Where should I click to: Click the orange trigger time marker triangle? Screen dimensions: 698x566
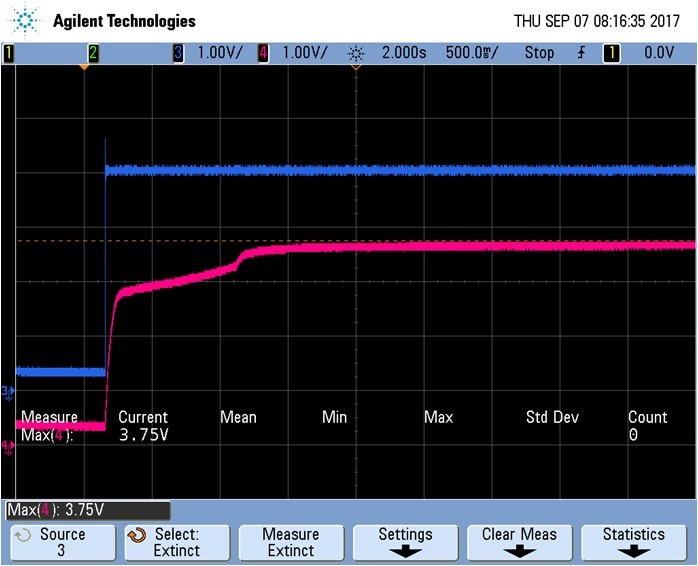point(84,67)
